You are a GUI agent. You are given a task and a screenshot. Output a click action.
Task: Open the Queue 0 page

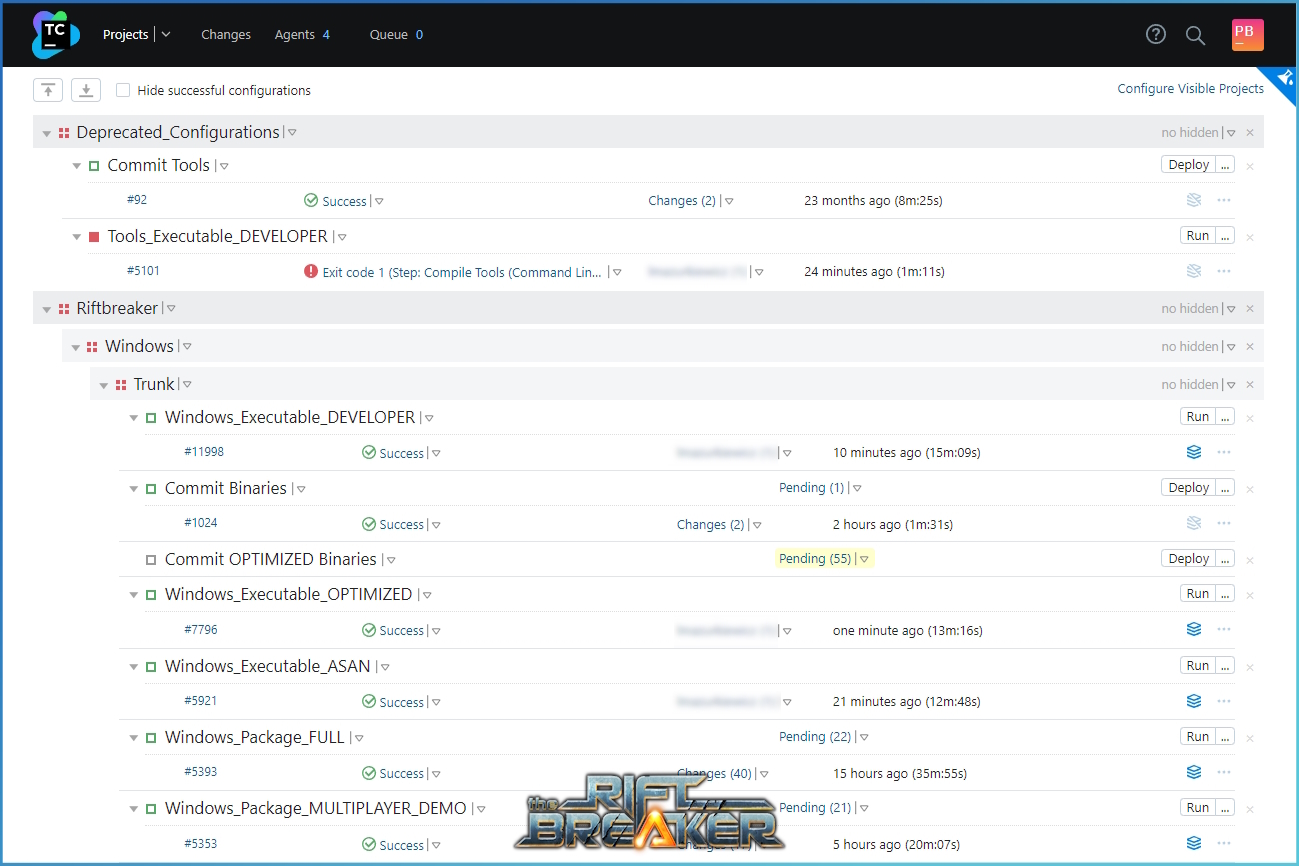396,34
